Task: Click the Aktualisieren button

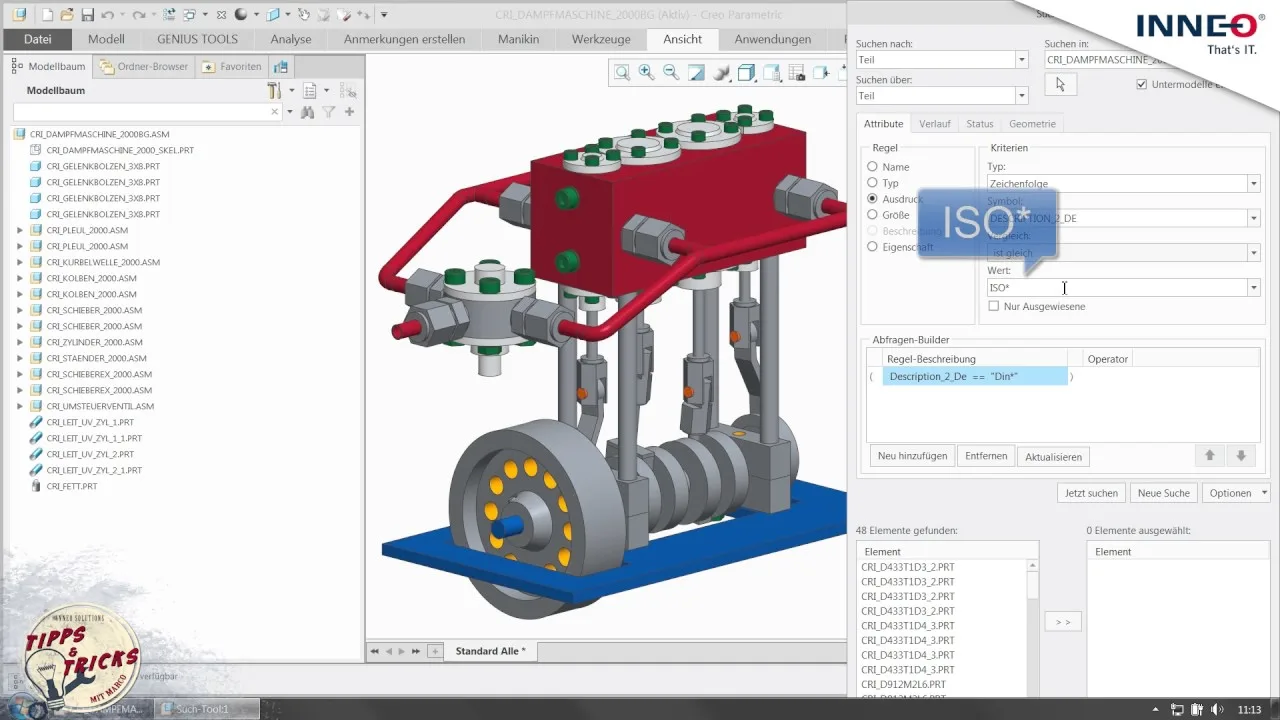Action: click(x=1053, y=457)
